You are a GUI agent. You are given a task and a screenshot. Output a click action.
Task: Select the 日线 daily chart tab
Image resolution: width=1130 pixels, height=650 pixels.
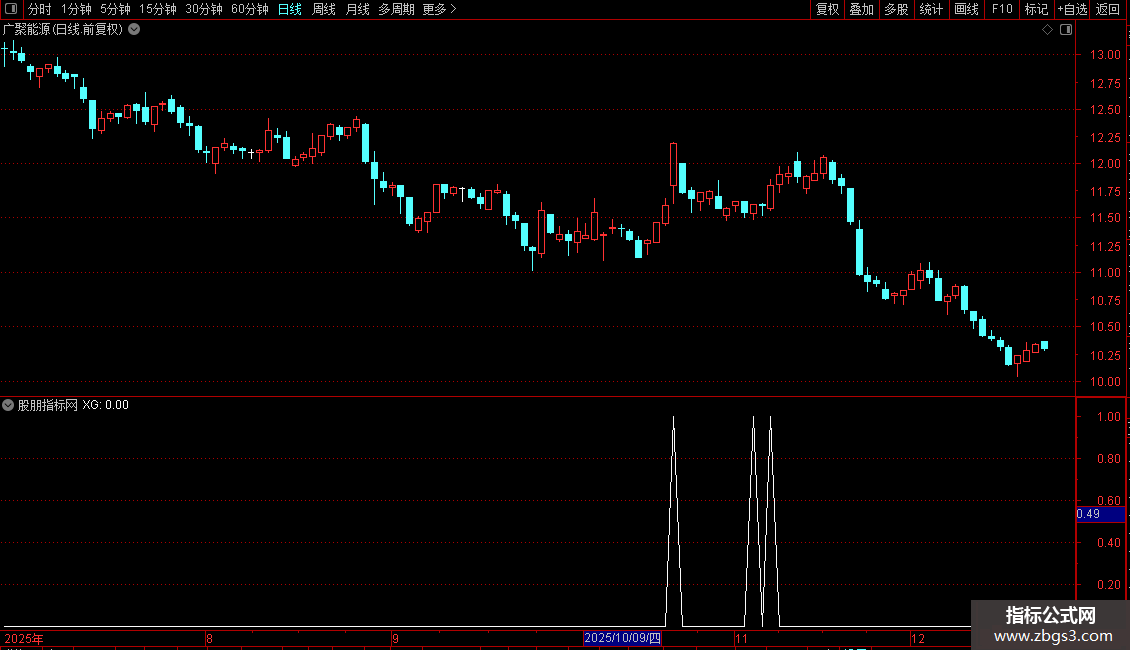(290, 9)
